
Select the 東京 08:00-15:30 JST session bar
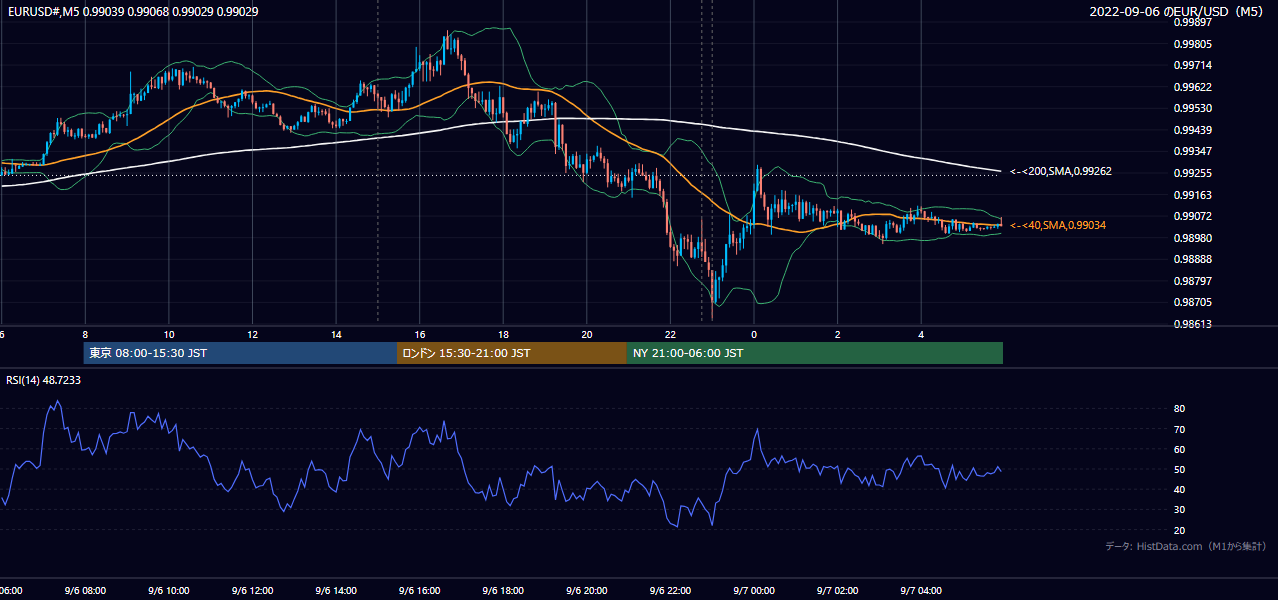click(x=240, y=353)
